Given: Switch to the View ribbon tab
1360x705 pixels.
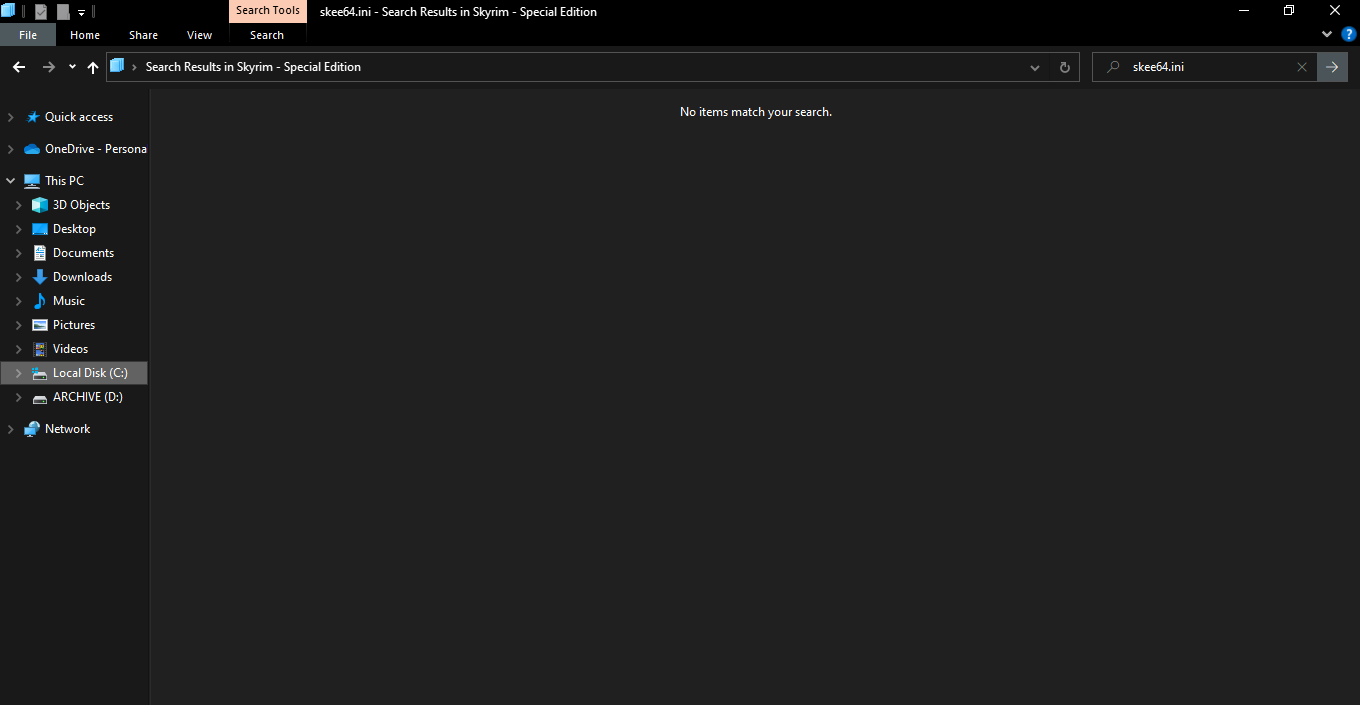Looking at the screenshot, I should click(x=200, y=35).
